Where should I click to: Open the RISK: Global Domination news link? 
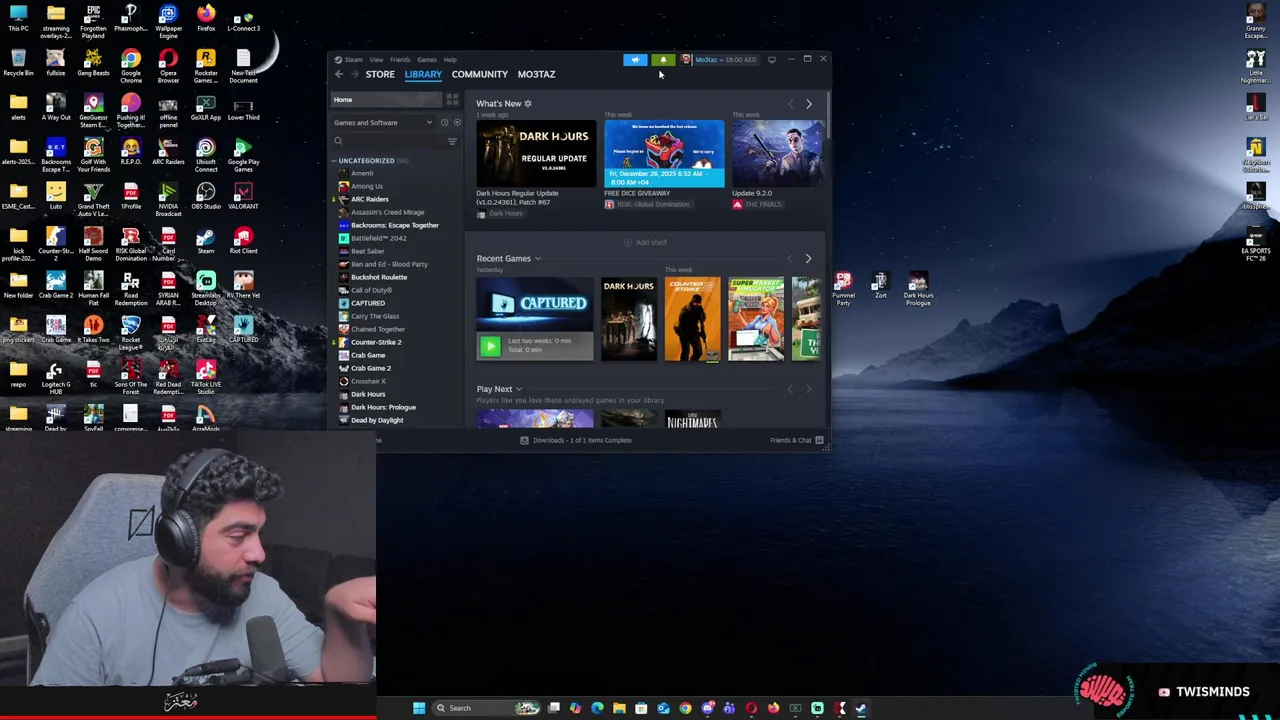(x=647, y=205)
